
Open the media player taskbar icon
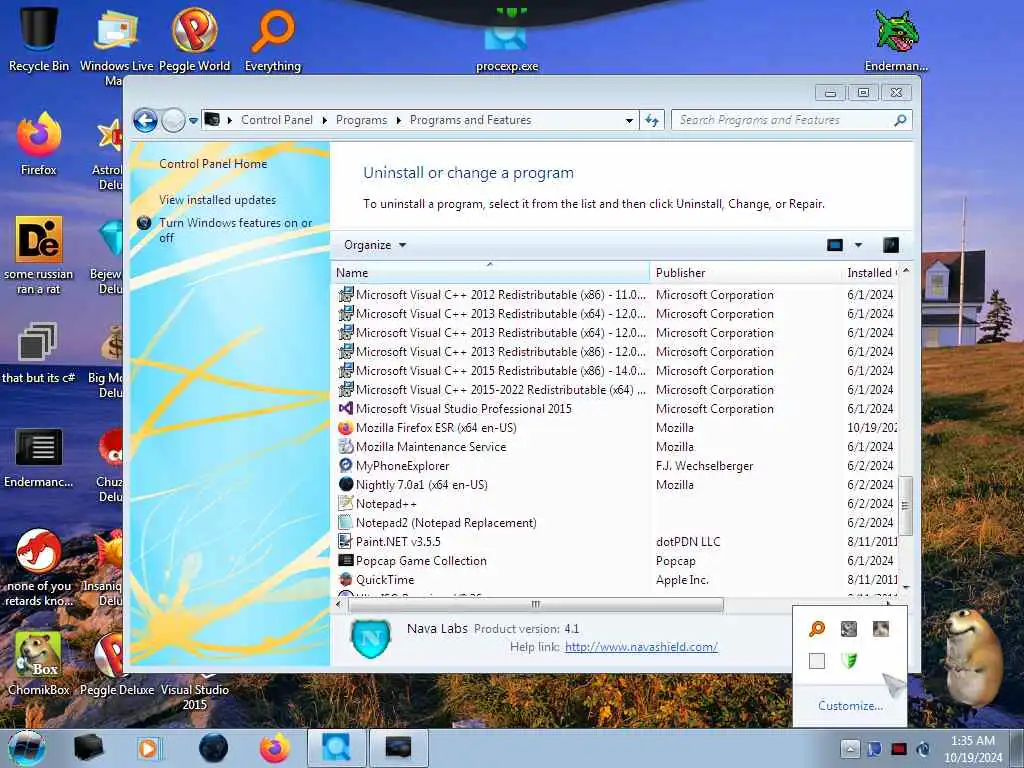click(x=148, y=748)
